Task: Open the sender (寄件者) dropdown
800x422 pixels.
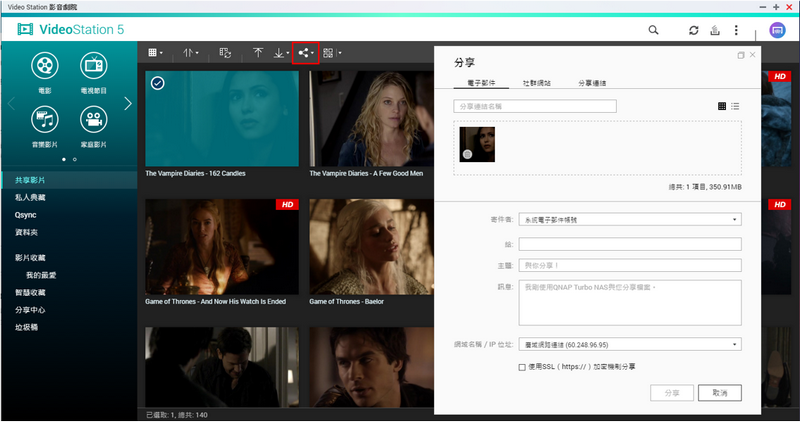Action: coord(630,219)
